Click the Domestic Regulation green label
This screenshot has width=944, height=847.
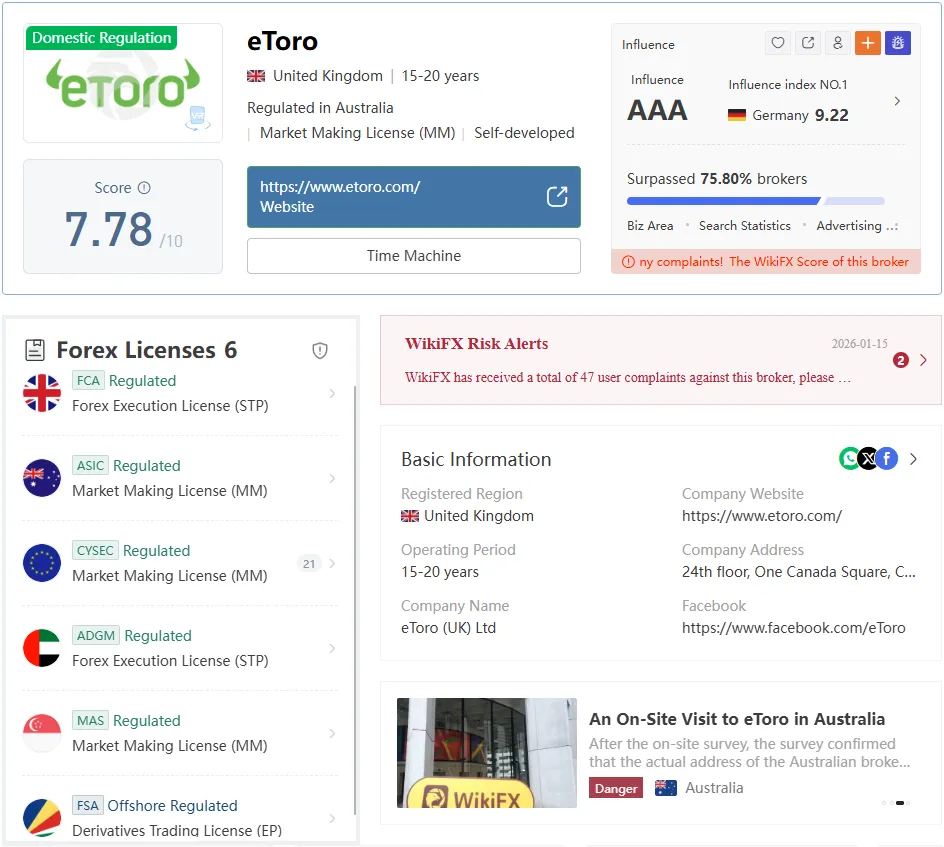tap(102, 38)
